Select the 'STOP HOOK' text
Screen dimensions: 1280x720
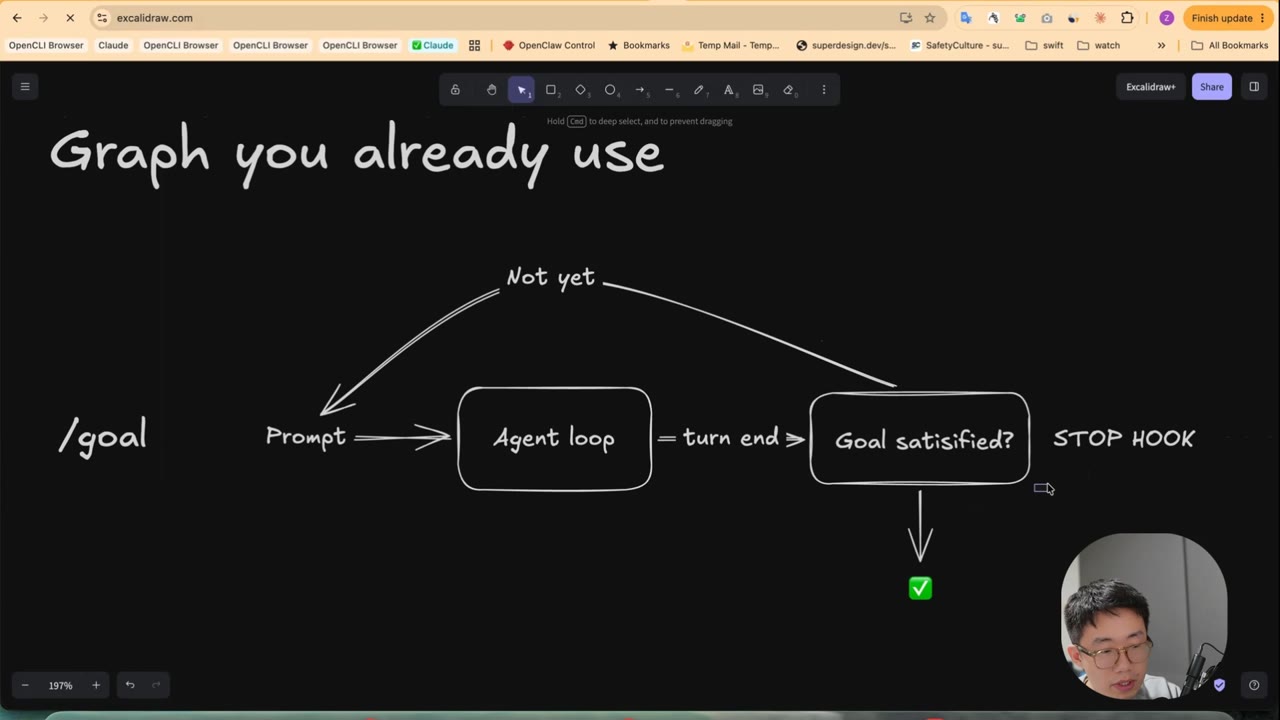click(1124, 439)
